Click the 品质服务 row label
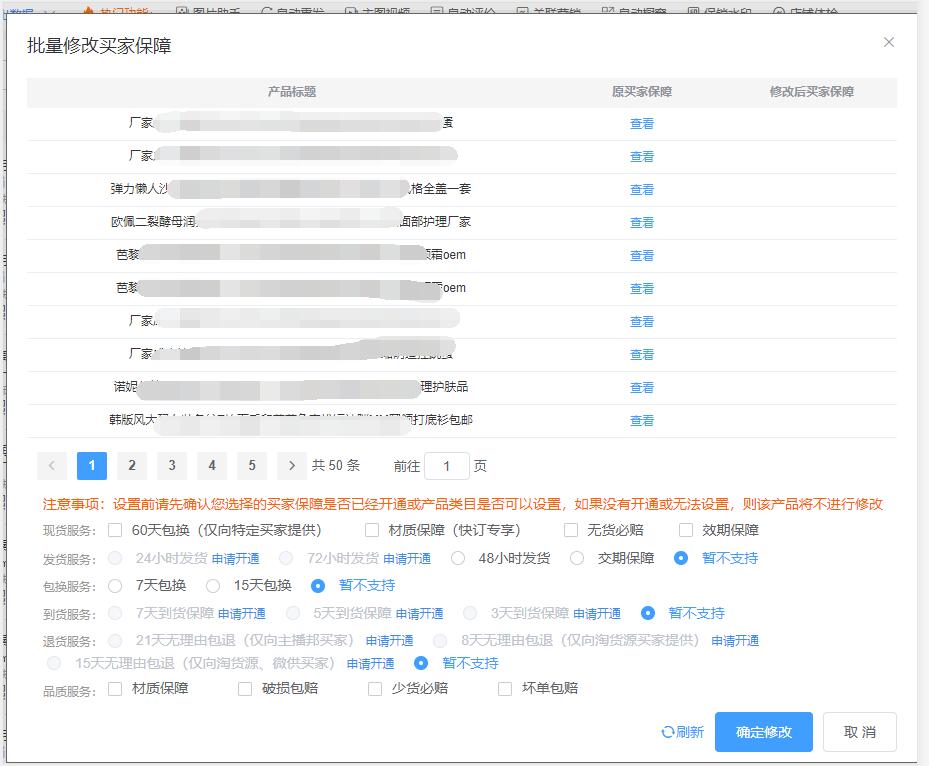 (x=69, y=691)
